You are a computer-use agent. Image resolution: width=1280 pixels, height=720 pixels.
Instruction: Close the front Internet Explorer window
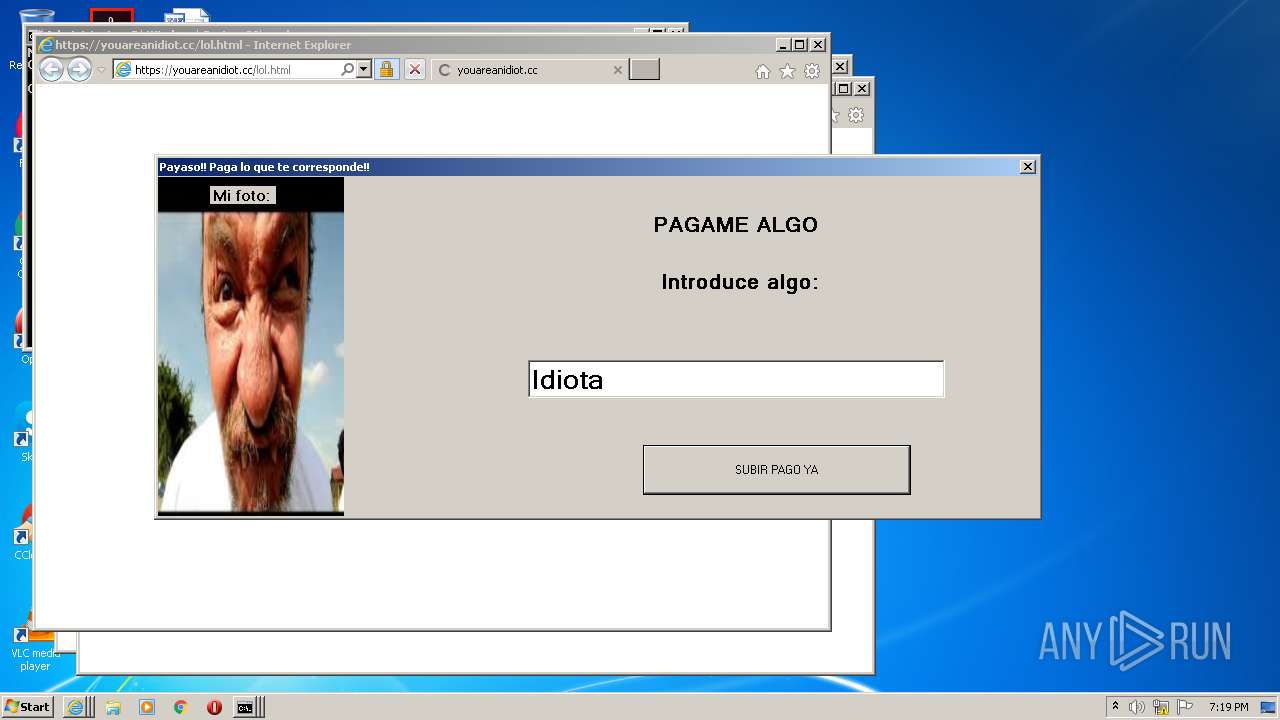(818, 45)
